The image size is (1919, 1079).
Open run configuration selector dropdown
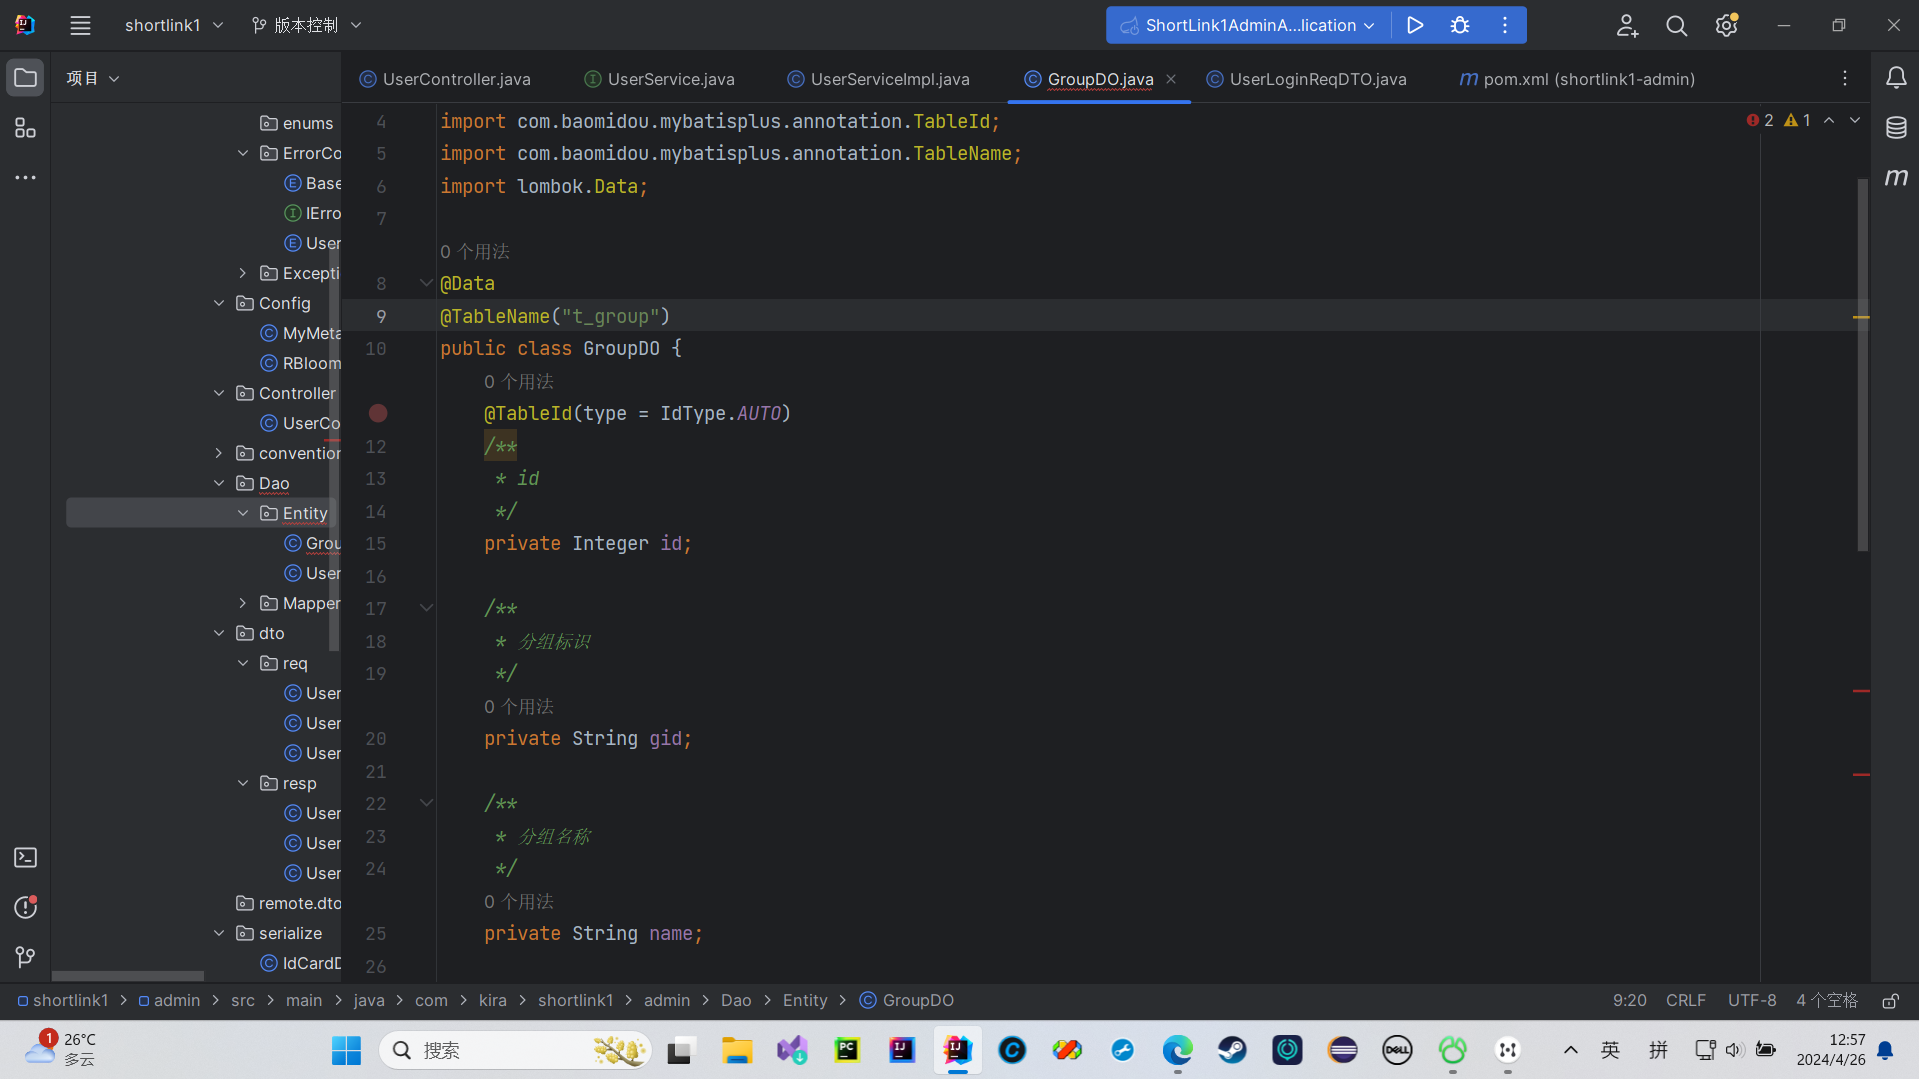(x=1249, y=25)
